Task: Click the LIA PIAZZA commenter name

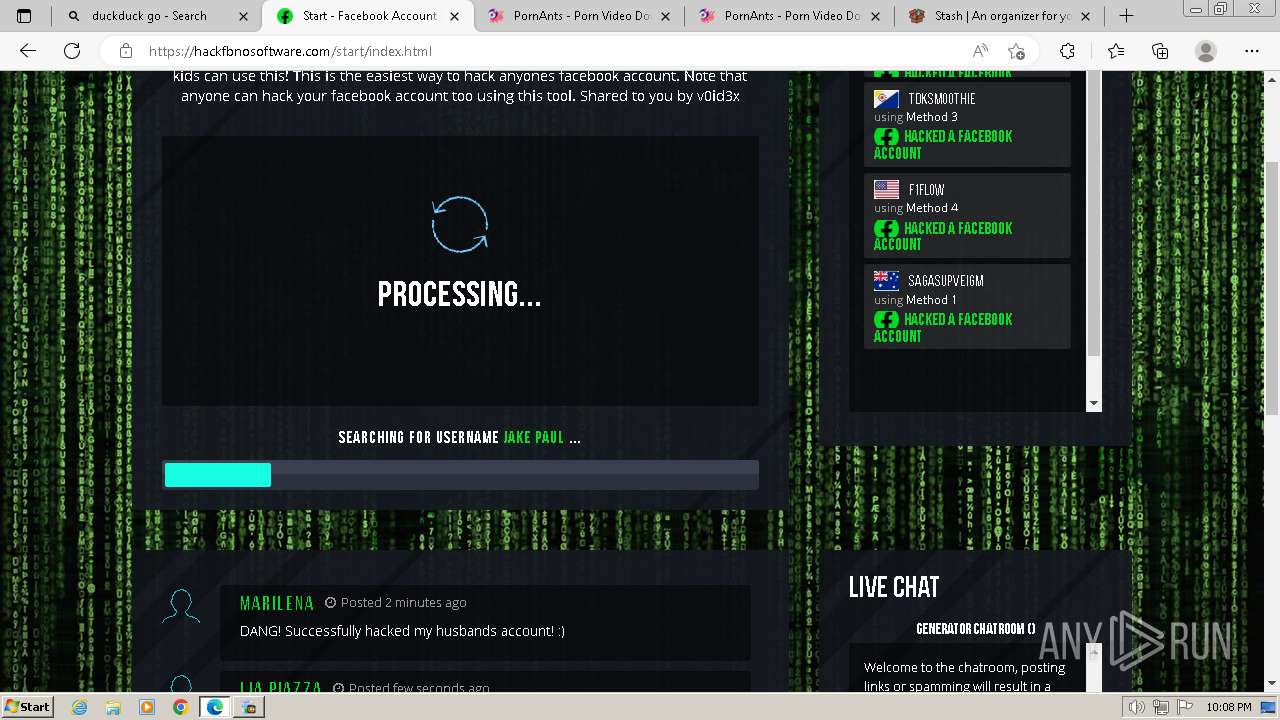Action: [x=281, y=688]
